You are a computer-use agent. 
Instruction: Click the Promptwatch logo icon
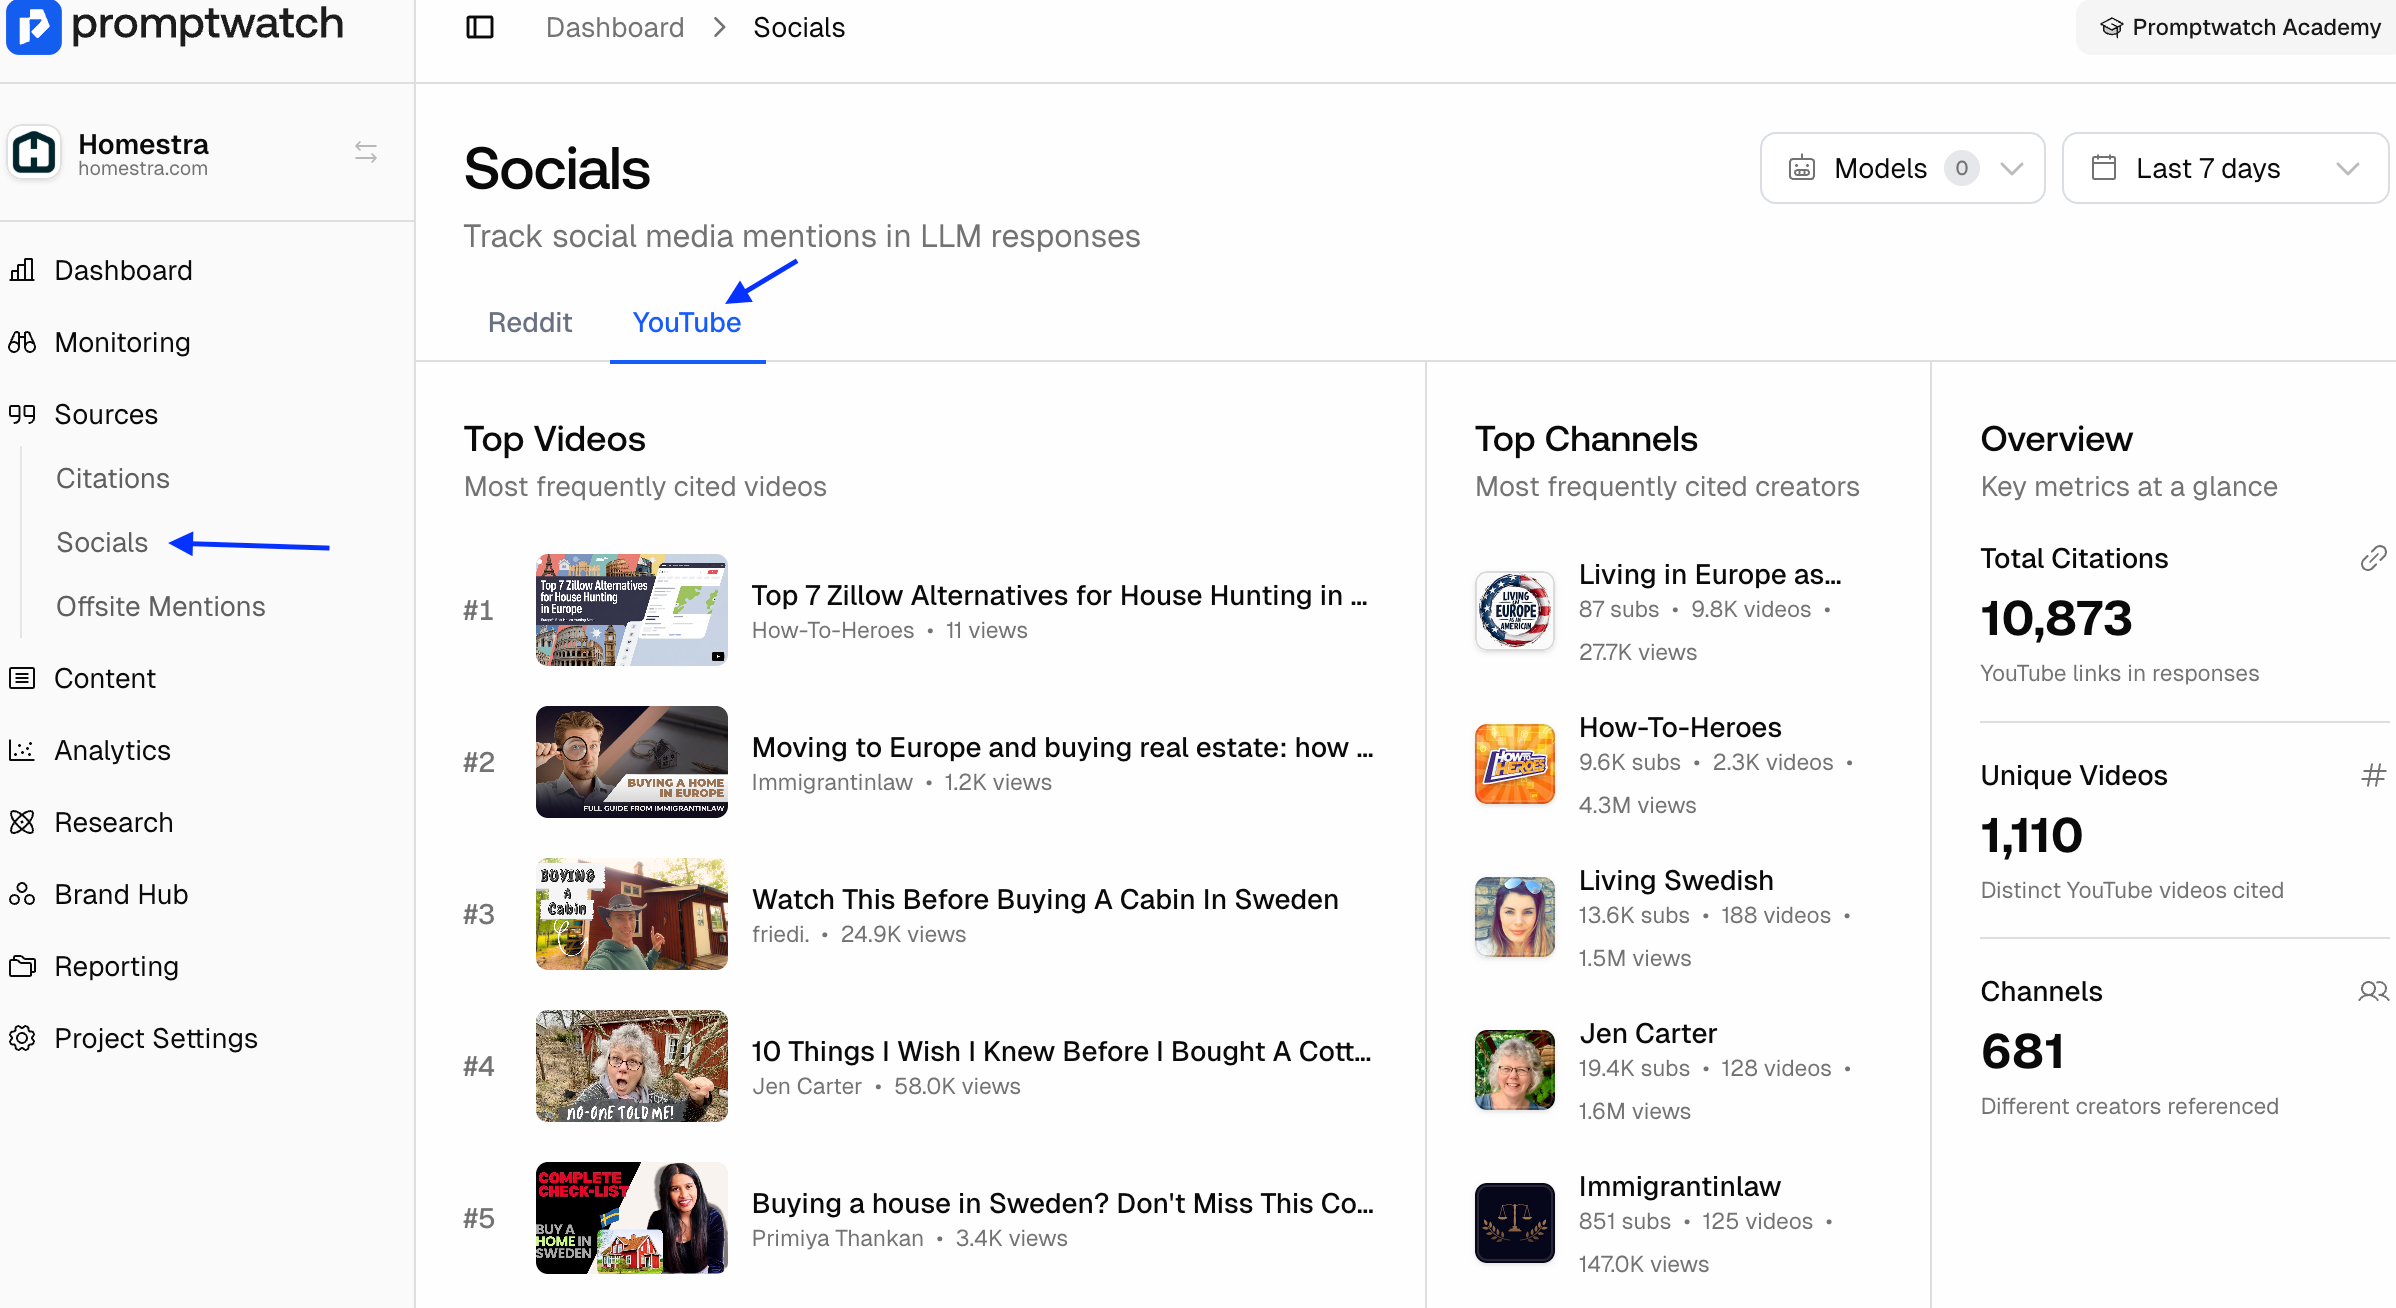[x=33, y=25]
